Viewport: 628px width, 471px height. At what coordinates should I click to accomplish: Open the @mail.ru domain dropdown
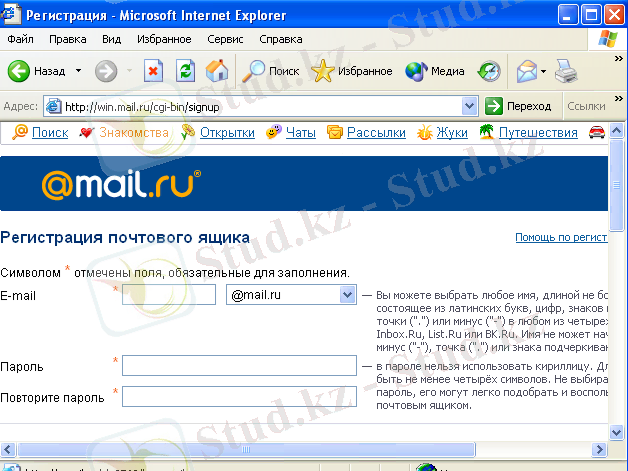pyautogui.click(x=347, y=295)
